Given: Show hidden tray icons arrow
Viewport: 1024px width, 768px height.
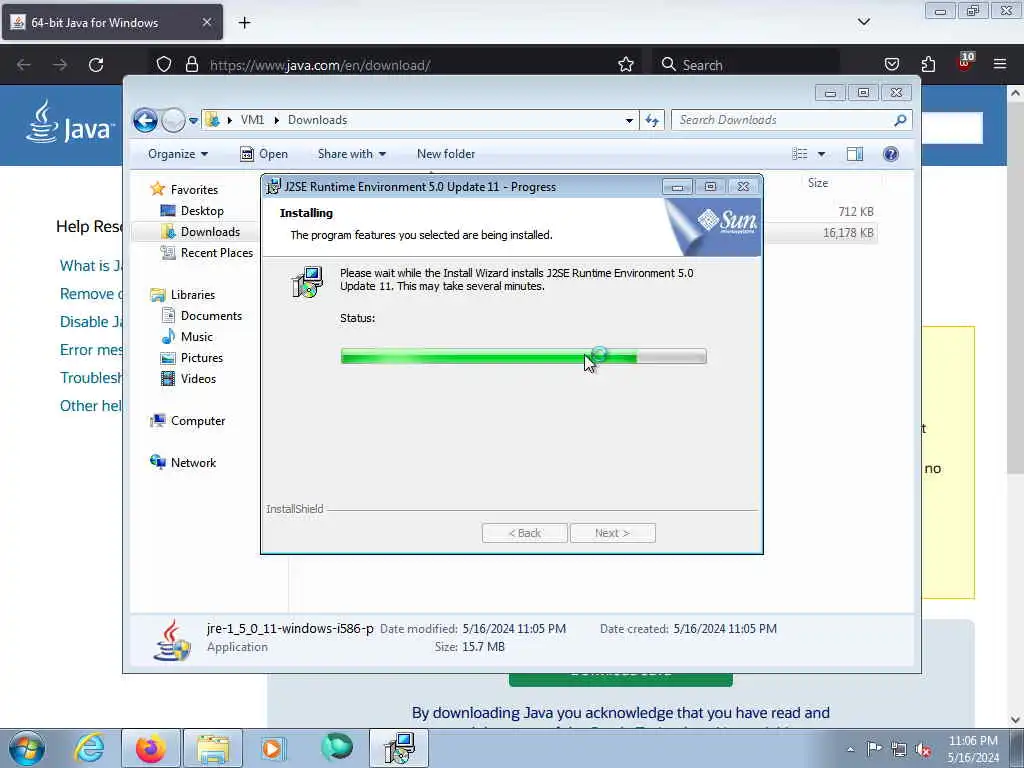Looking at the screenshot, I should click(x=850, y=749).
